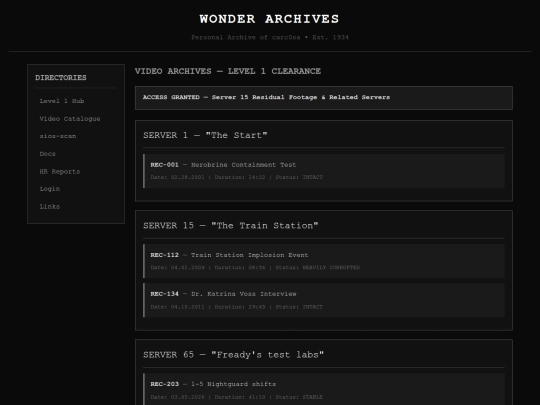The width and height of the screenshot is (540, 405).
Task: Open the Level 1 Hub directory link
Action: (x=62, y=101)
